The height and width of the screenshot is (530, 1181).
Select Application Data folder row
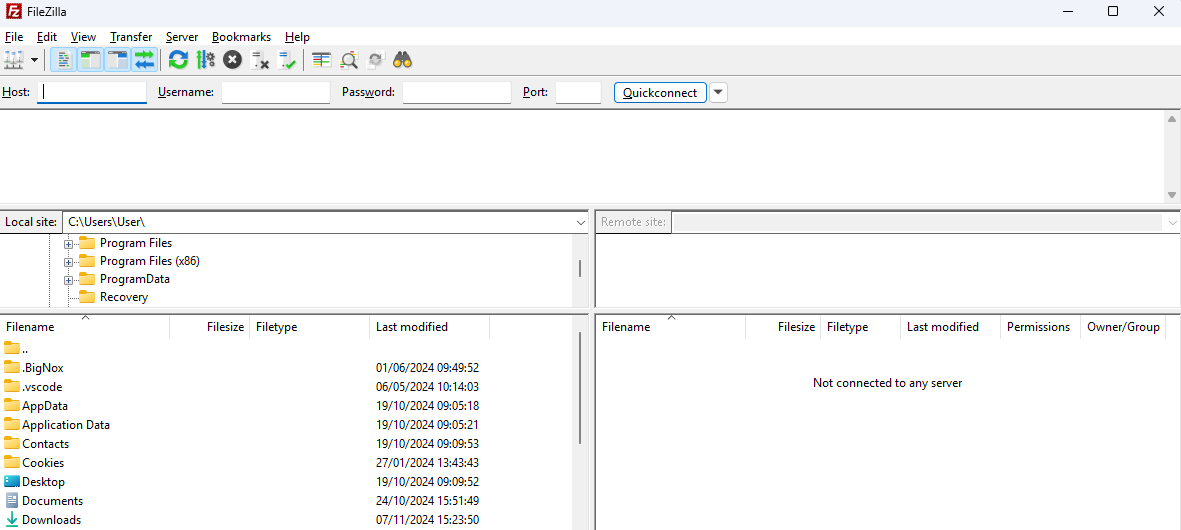286,425
